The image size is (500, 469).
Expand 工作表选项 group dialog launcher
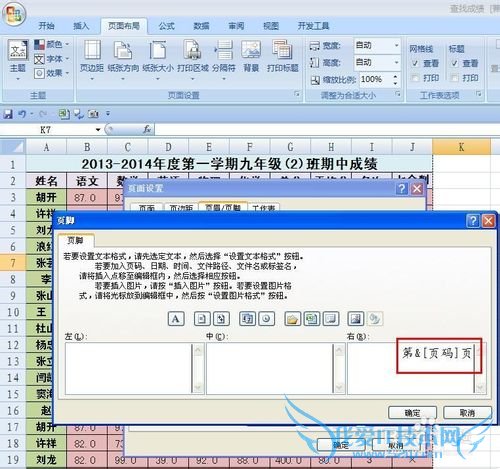(x=479, y=94)
